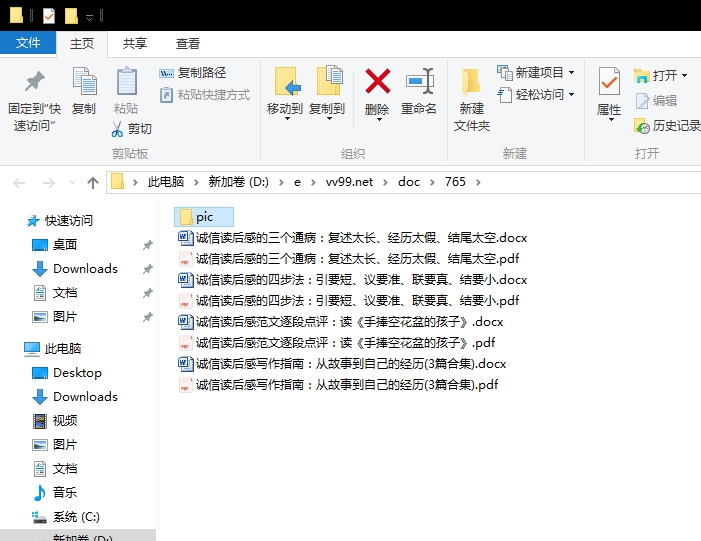Viewport: 701px width, 541px height.
Task: Click 此电脑 in the address bar
Action: [x=166, y=182]
